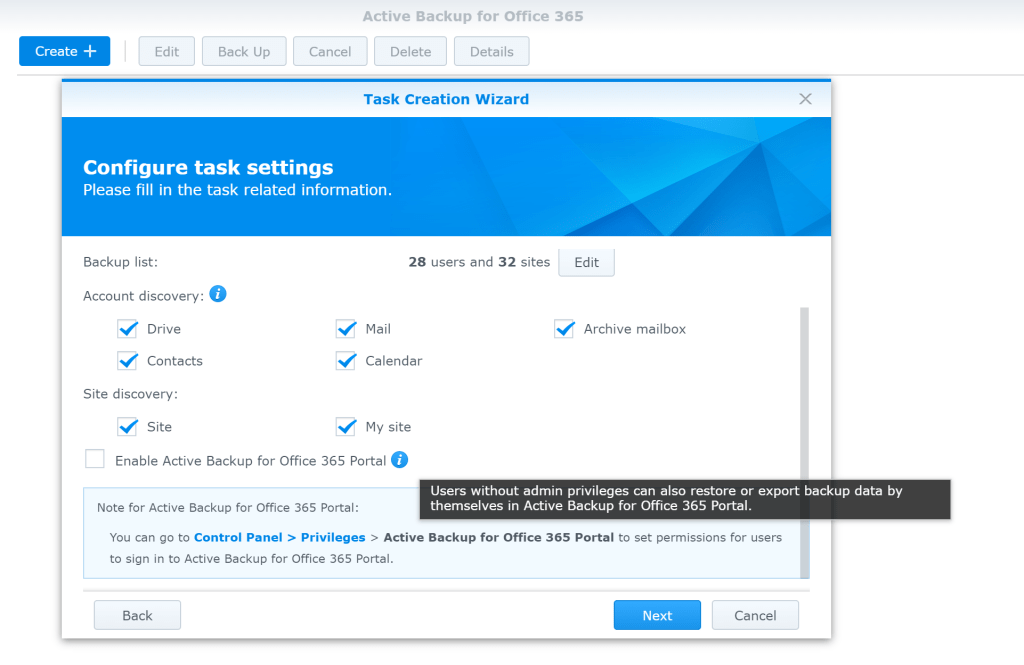Screen dimensions: 1024x665
Task: Click the Portal info icon
Action: coord(399,460)
